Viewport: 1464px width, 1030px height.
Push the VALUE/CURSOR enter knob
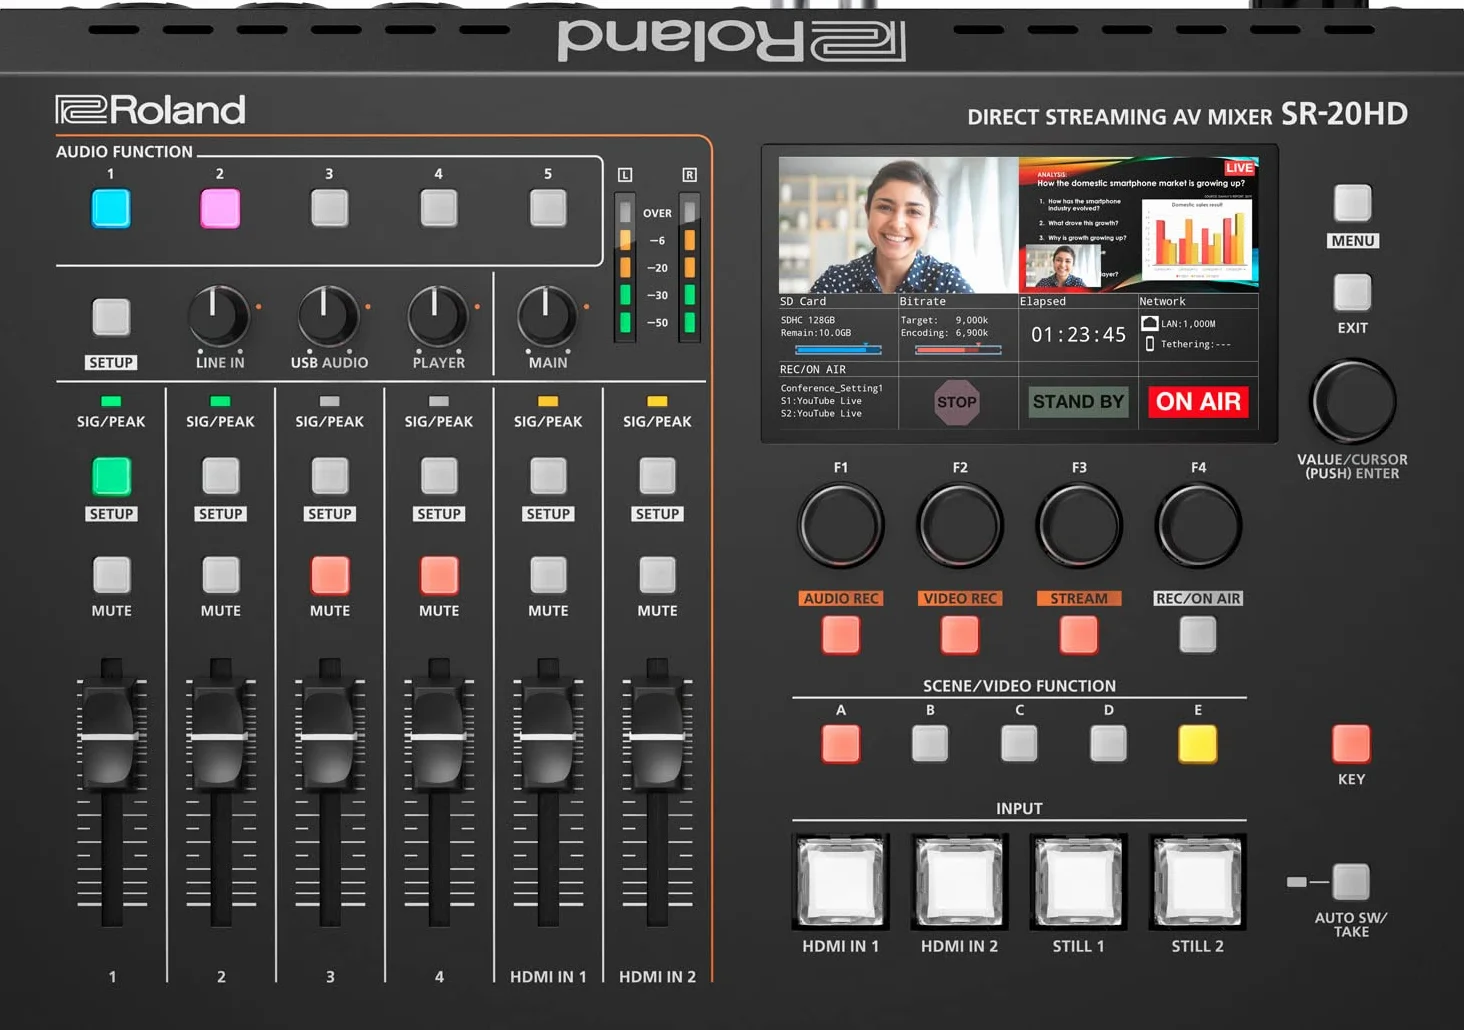[x=1352, y=400]
